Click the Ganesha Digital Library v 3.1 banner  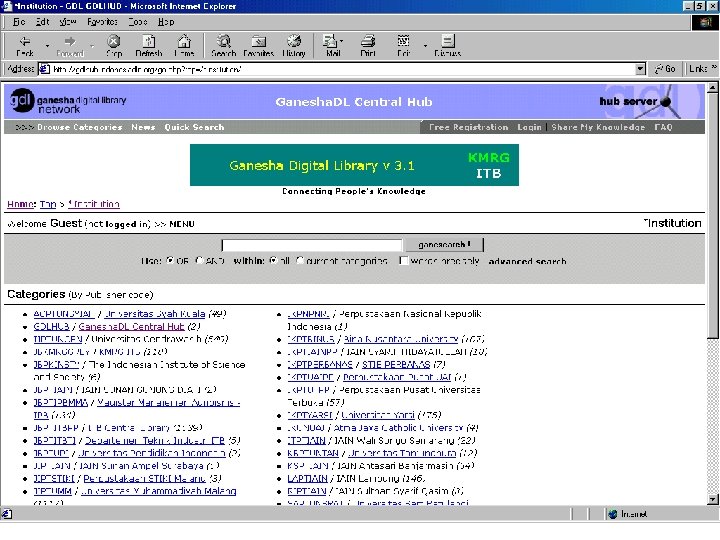coord(354,165)
